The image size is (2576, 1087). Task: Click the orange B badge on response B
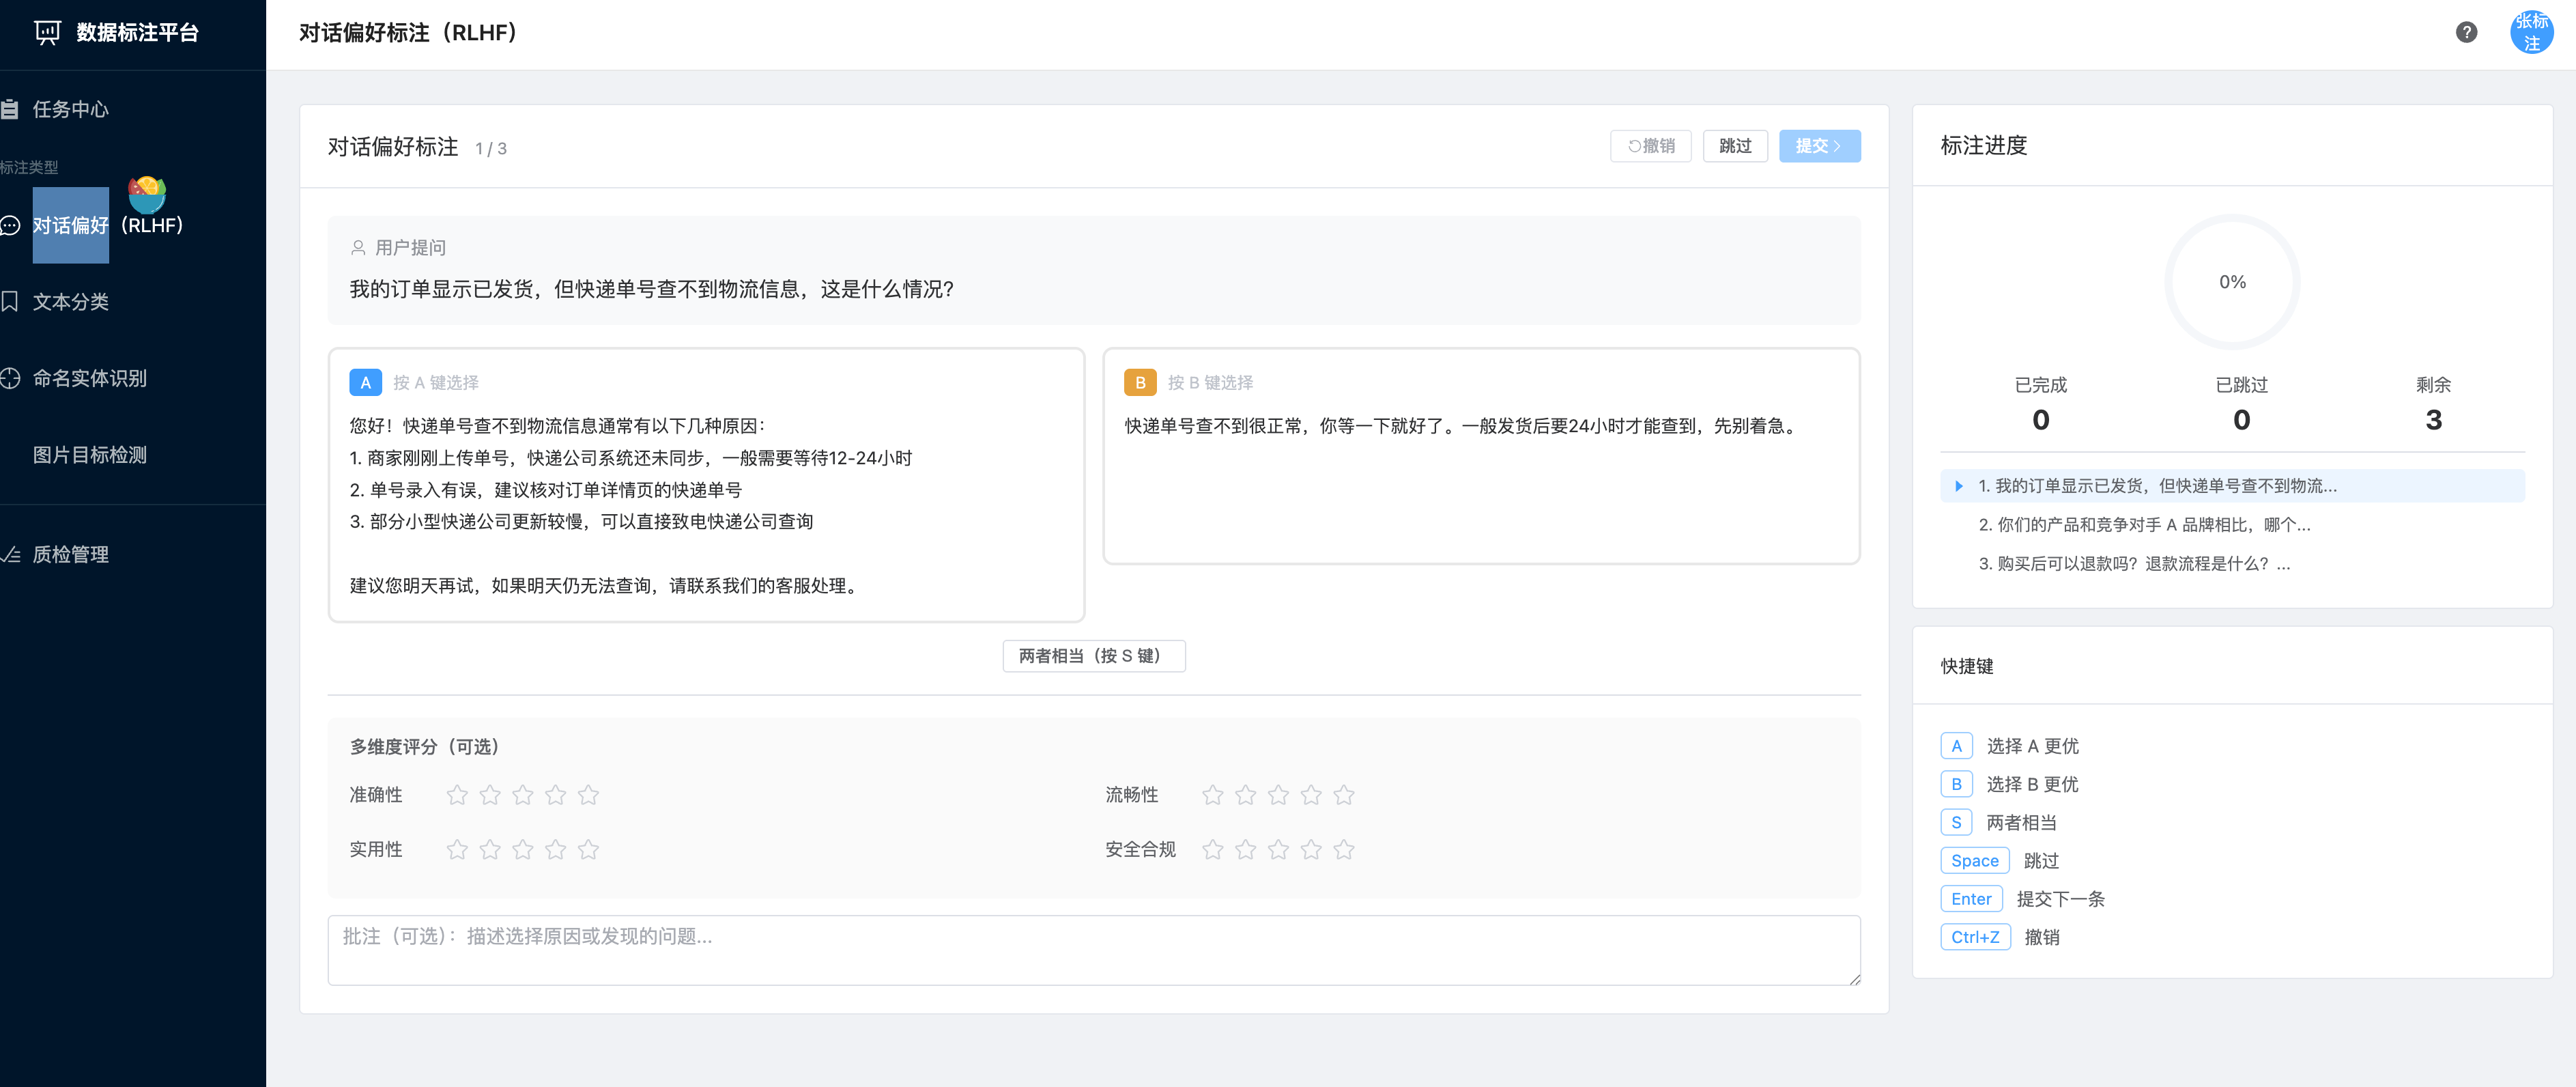[x=1140, y=382]
